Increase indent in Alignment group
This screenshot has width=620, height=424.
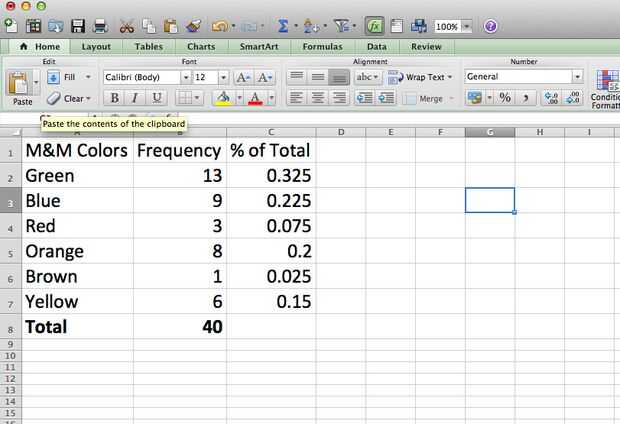point(386,98)
